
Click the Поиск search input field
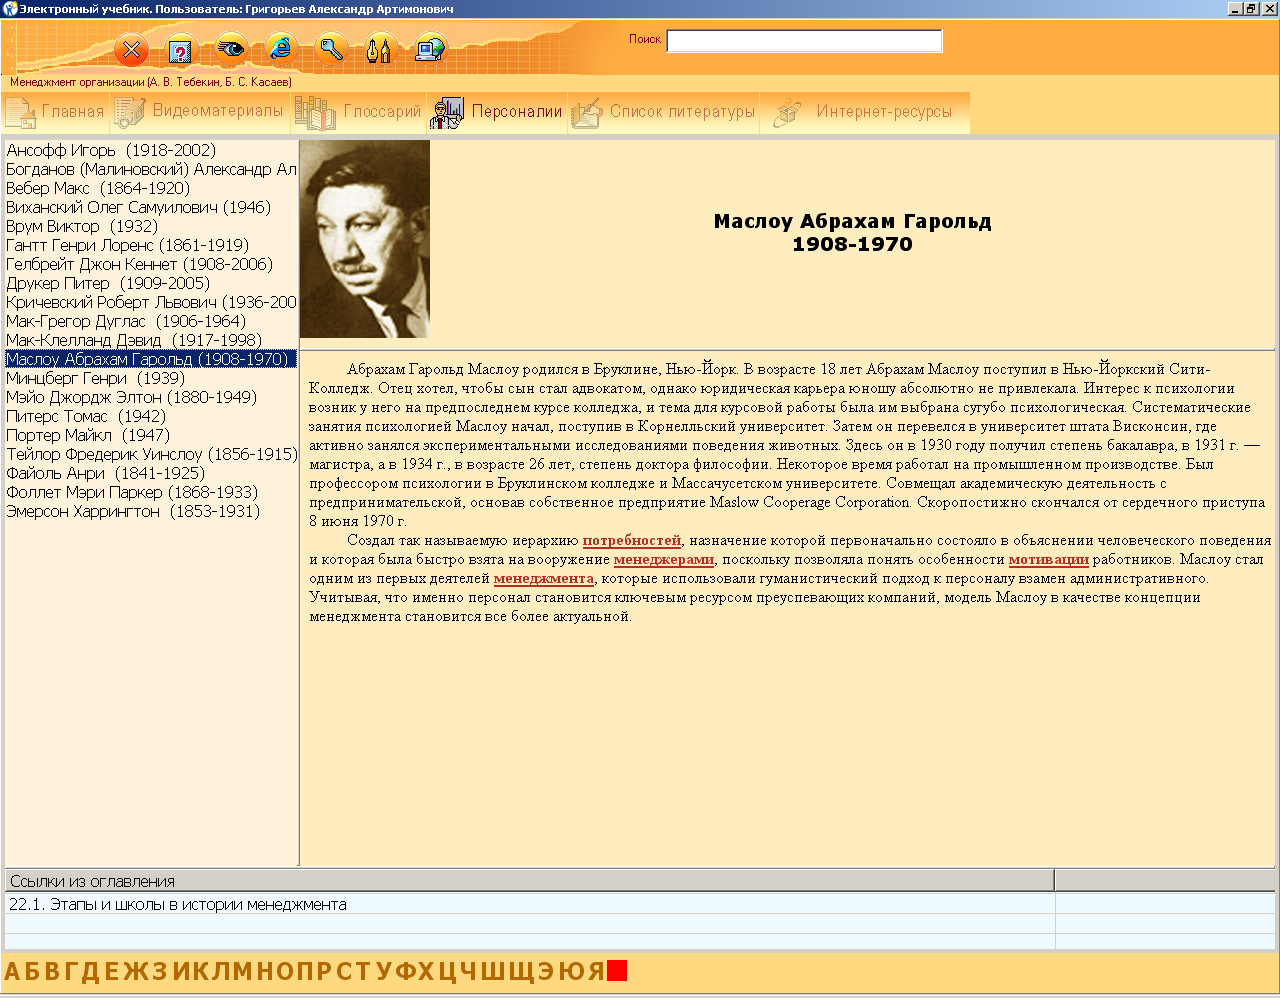[x=804, y=41]
